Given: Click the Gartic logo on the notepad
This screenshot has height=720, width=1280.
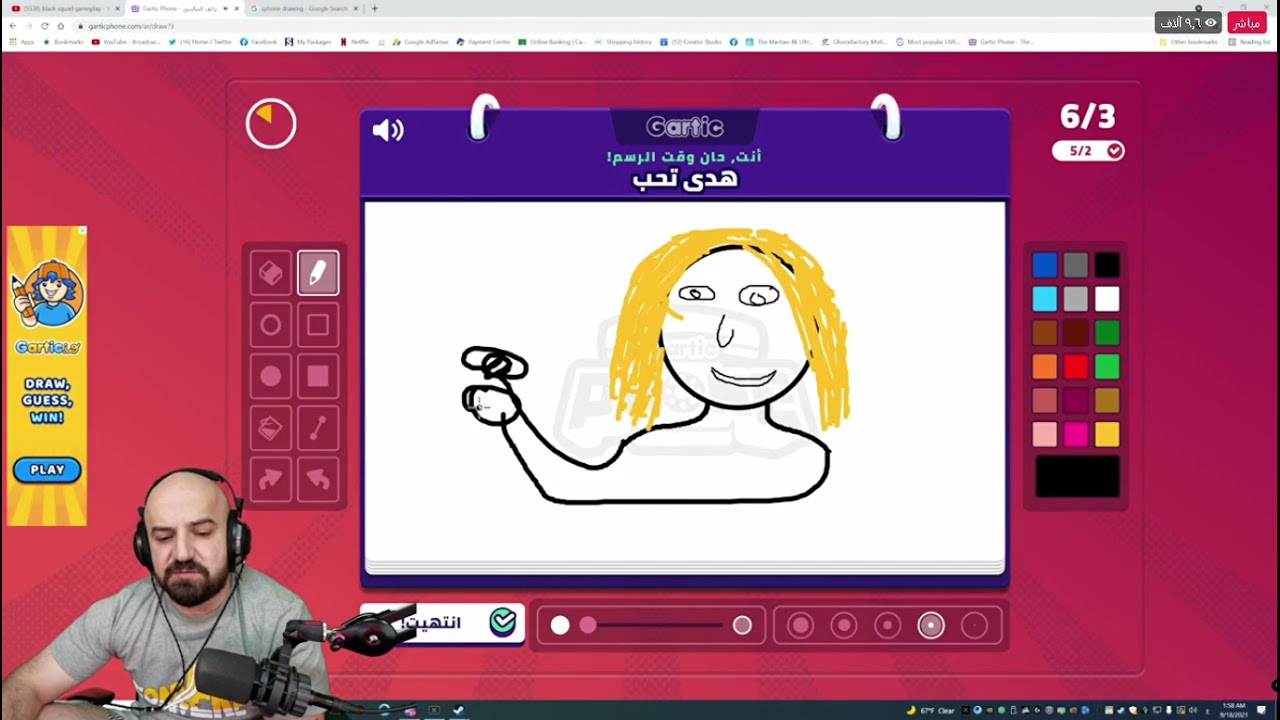Looking at the screenshot, I should [685, 127].
